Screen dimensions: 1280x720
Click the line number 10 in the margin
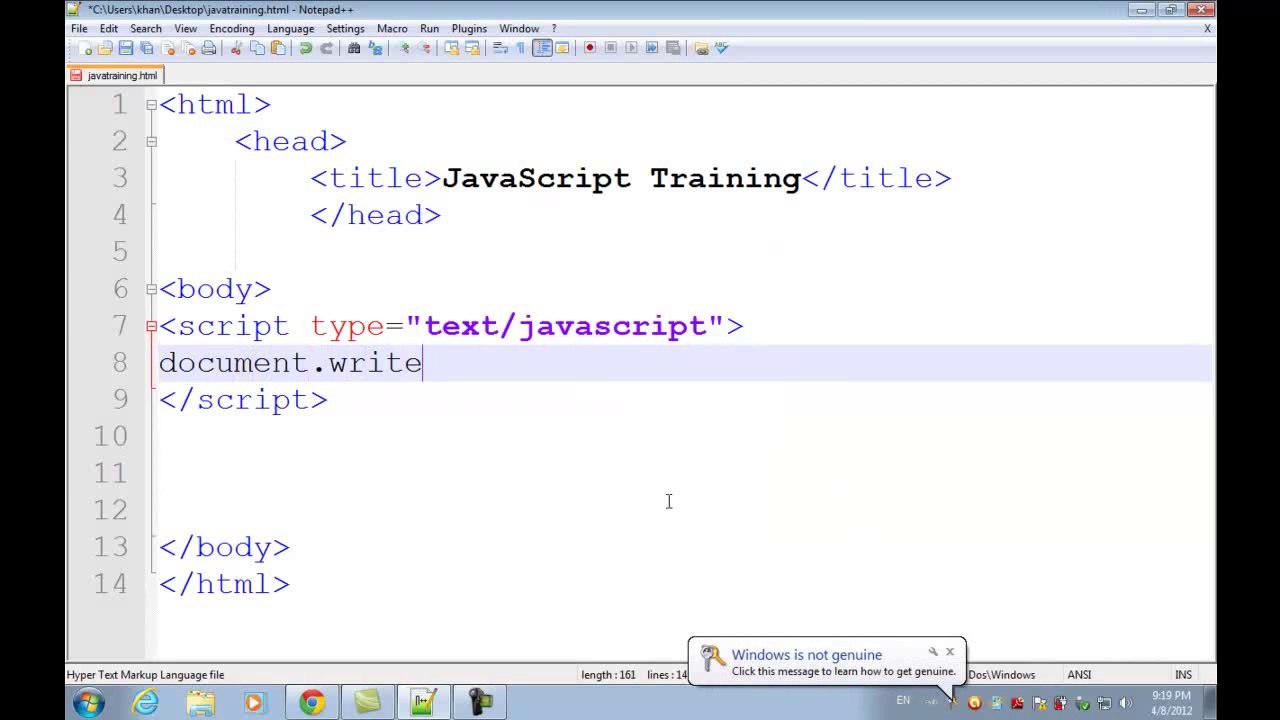(x=111, y=437)
